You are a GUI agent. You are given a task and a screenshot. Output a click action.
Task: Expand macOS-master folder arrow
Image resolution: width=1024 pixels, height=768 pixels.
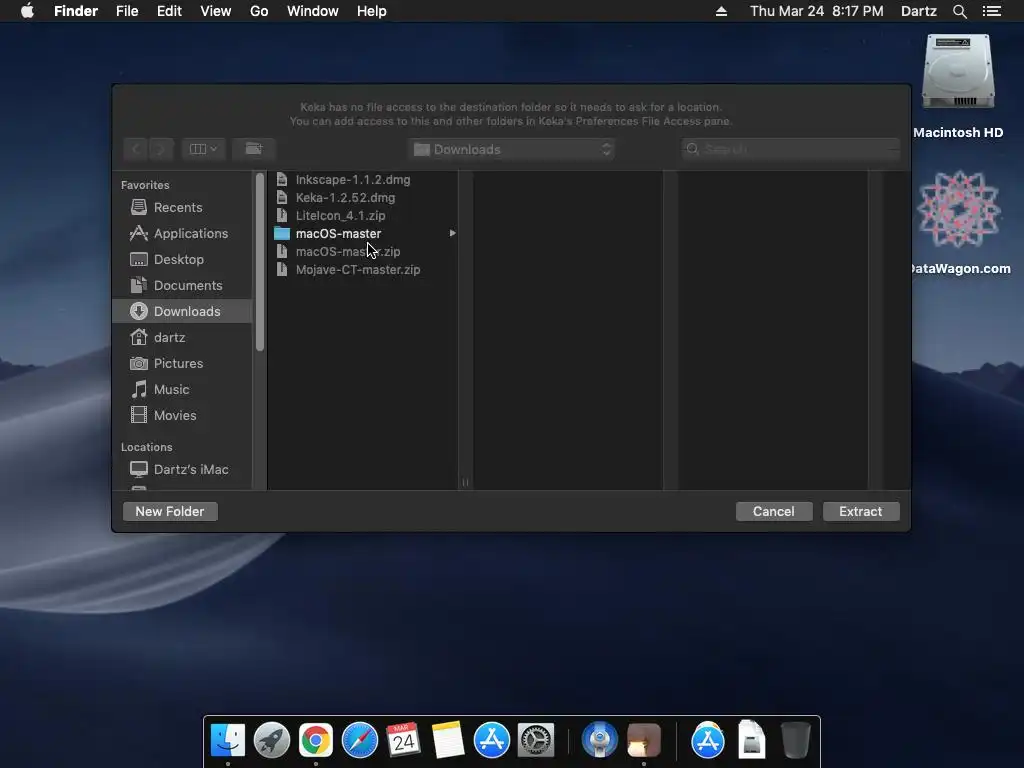point(452,233)
